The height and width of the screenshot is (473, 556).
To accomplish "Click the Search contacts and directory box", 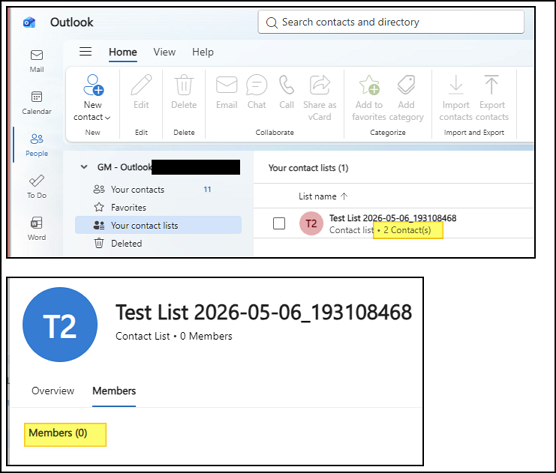I will pos(391,22).
